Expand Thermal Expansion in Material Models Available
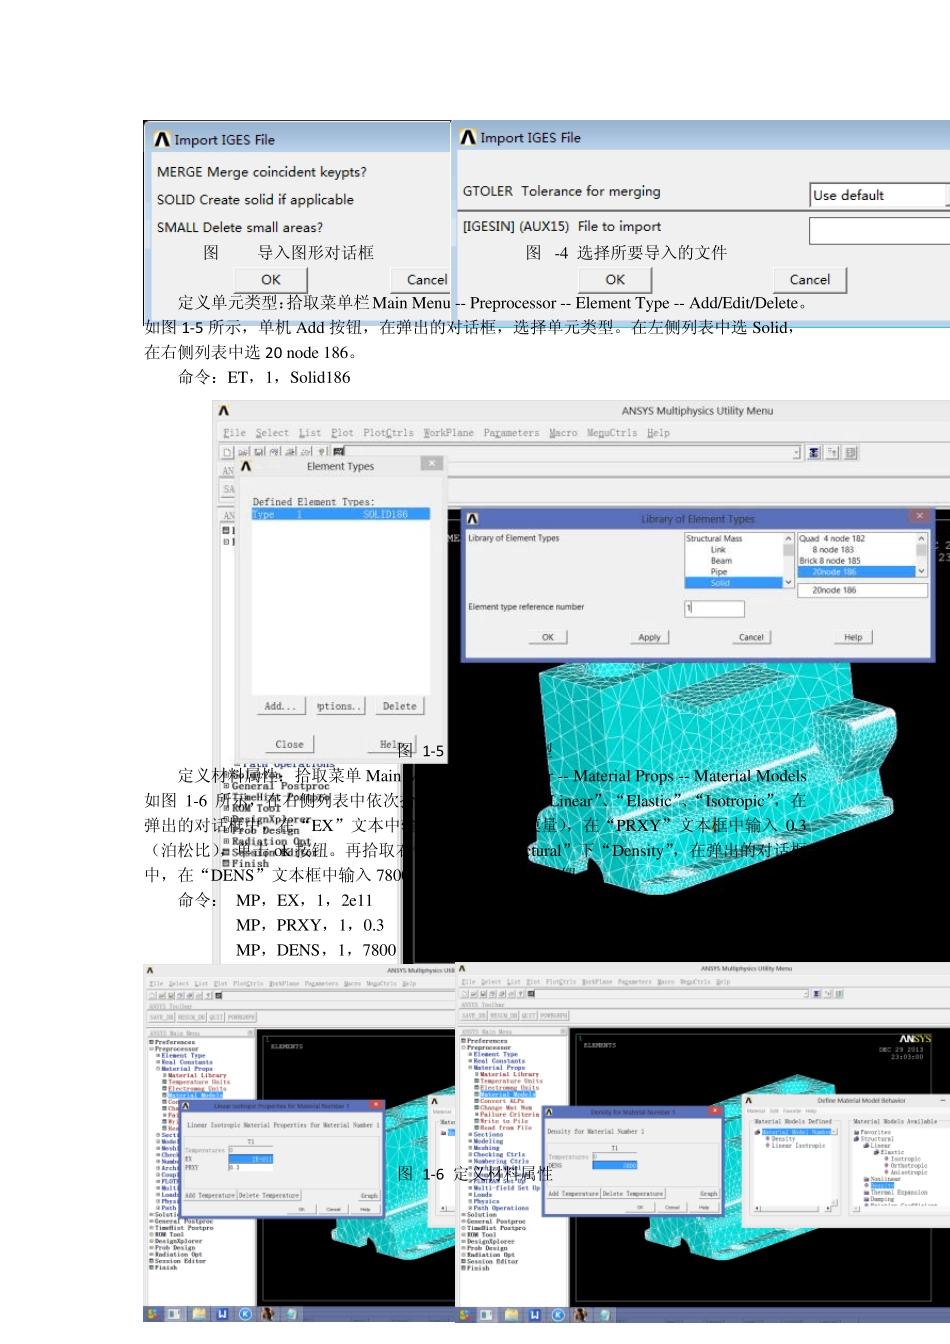The height and width of the screenshot is (1344, 950). 866,1192
